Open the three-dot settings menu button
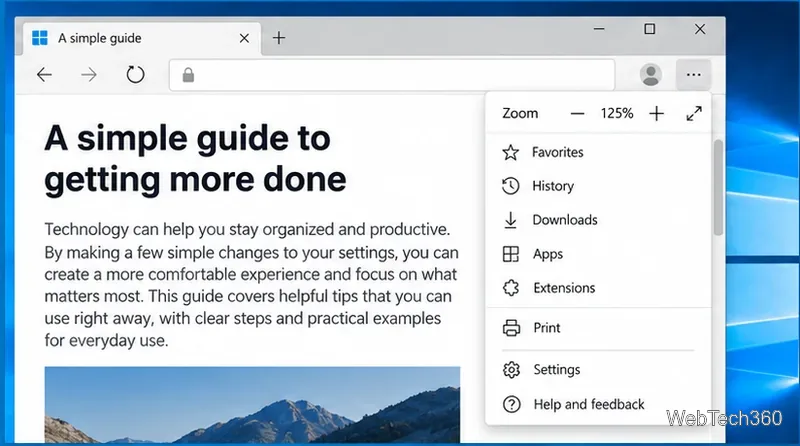 click(x=693, y=75)
